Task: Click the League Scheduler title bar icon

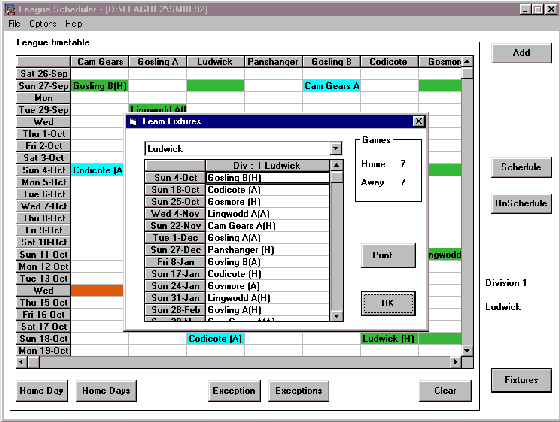Action: click(x=10, y=9)
